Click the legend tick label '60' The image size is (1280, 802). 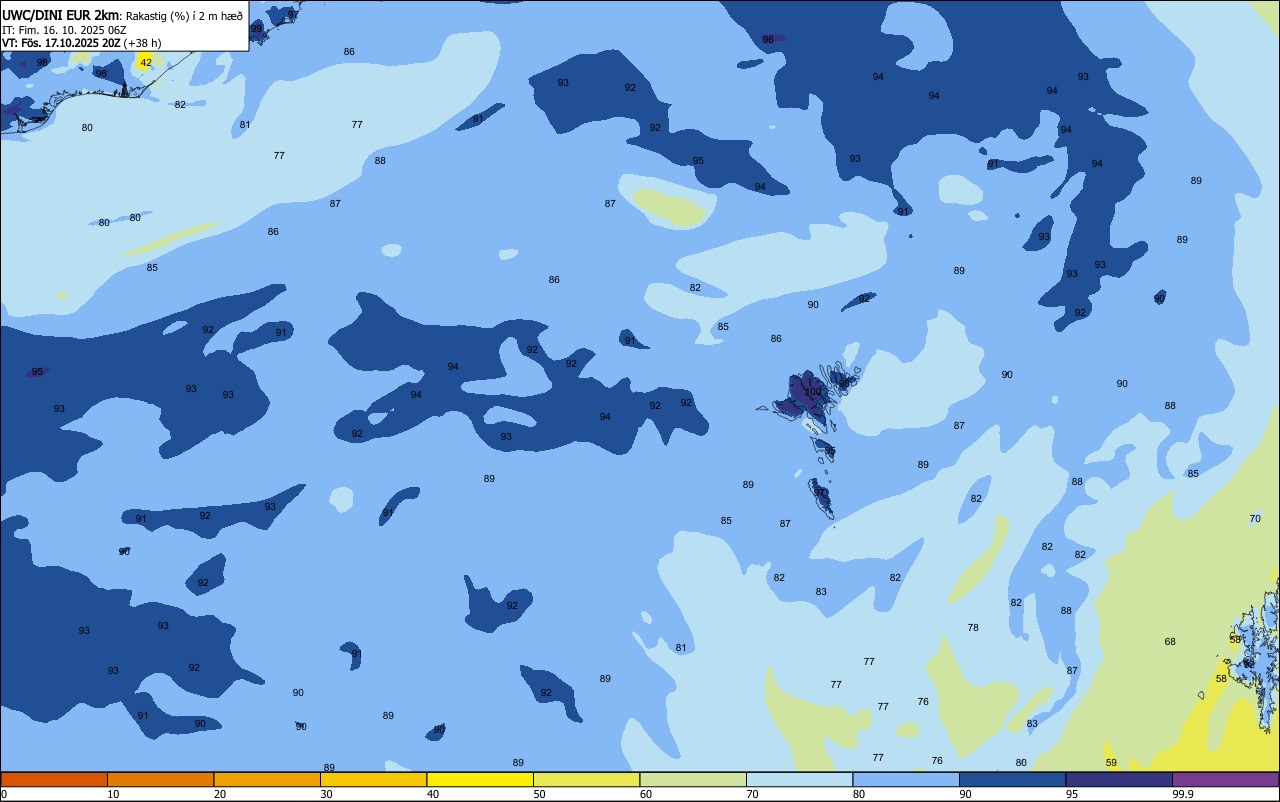(646, 794)
